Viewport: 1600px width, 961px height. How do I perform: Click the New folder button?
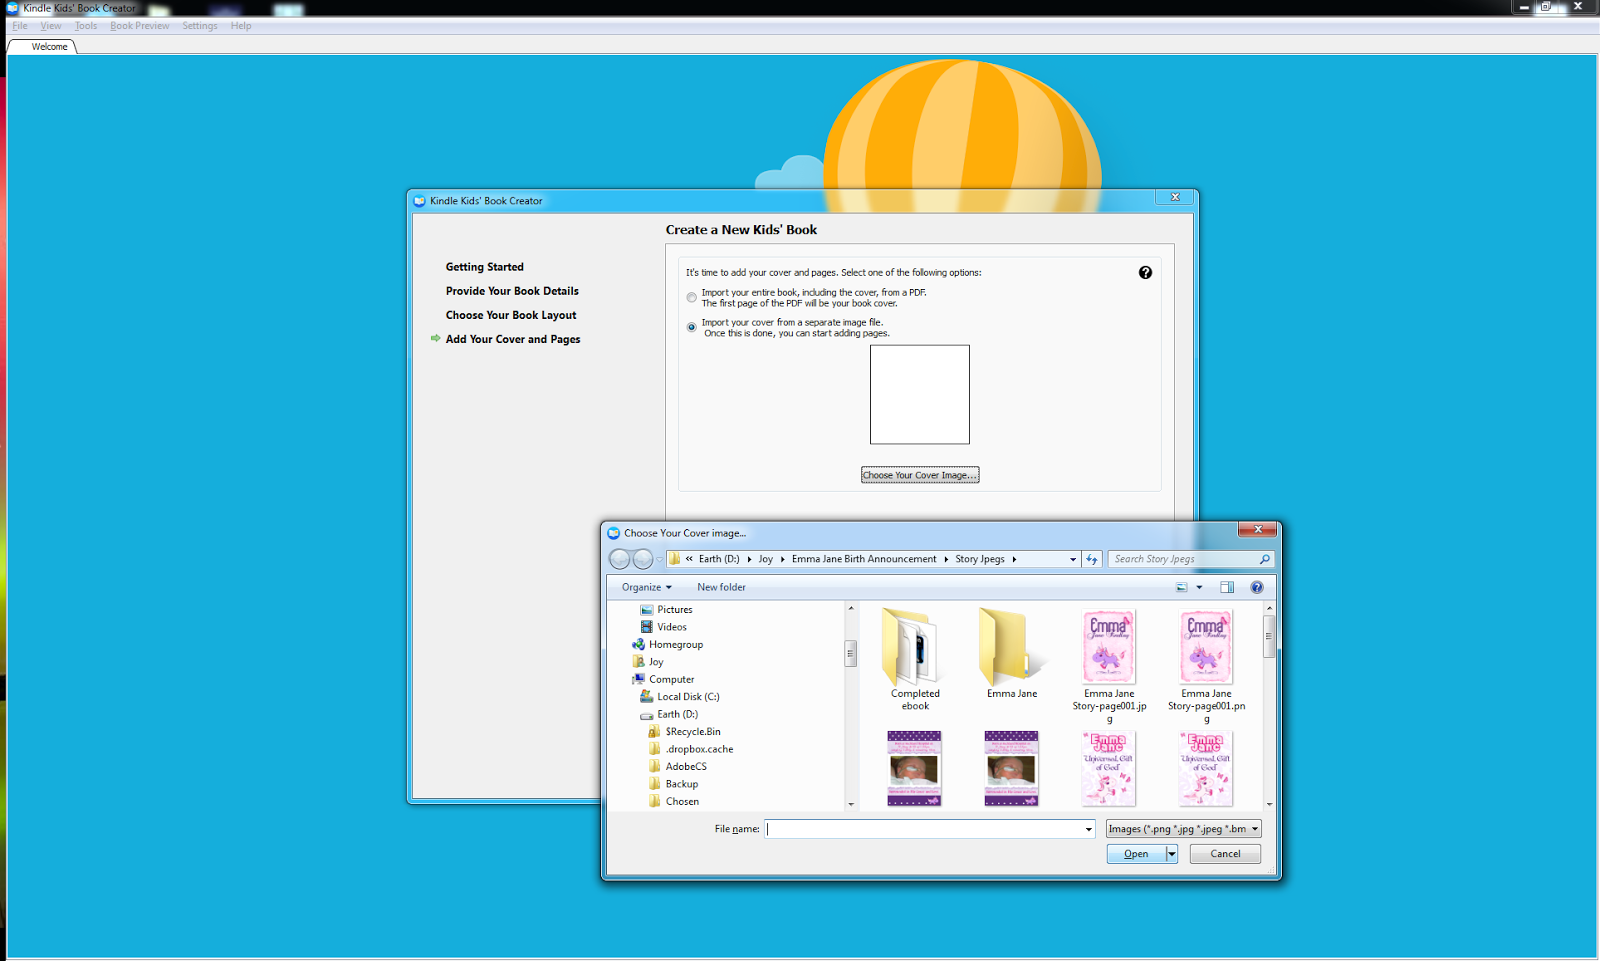click(721, 587)
